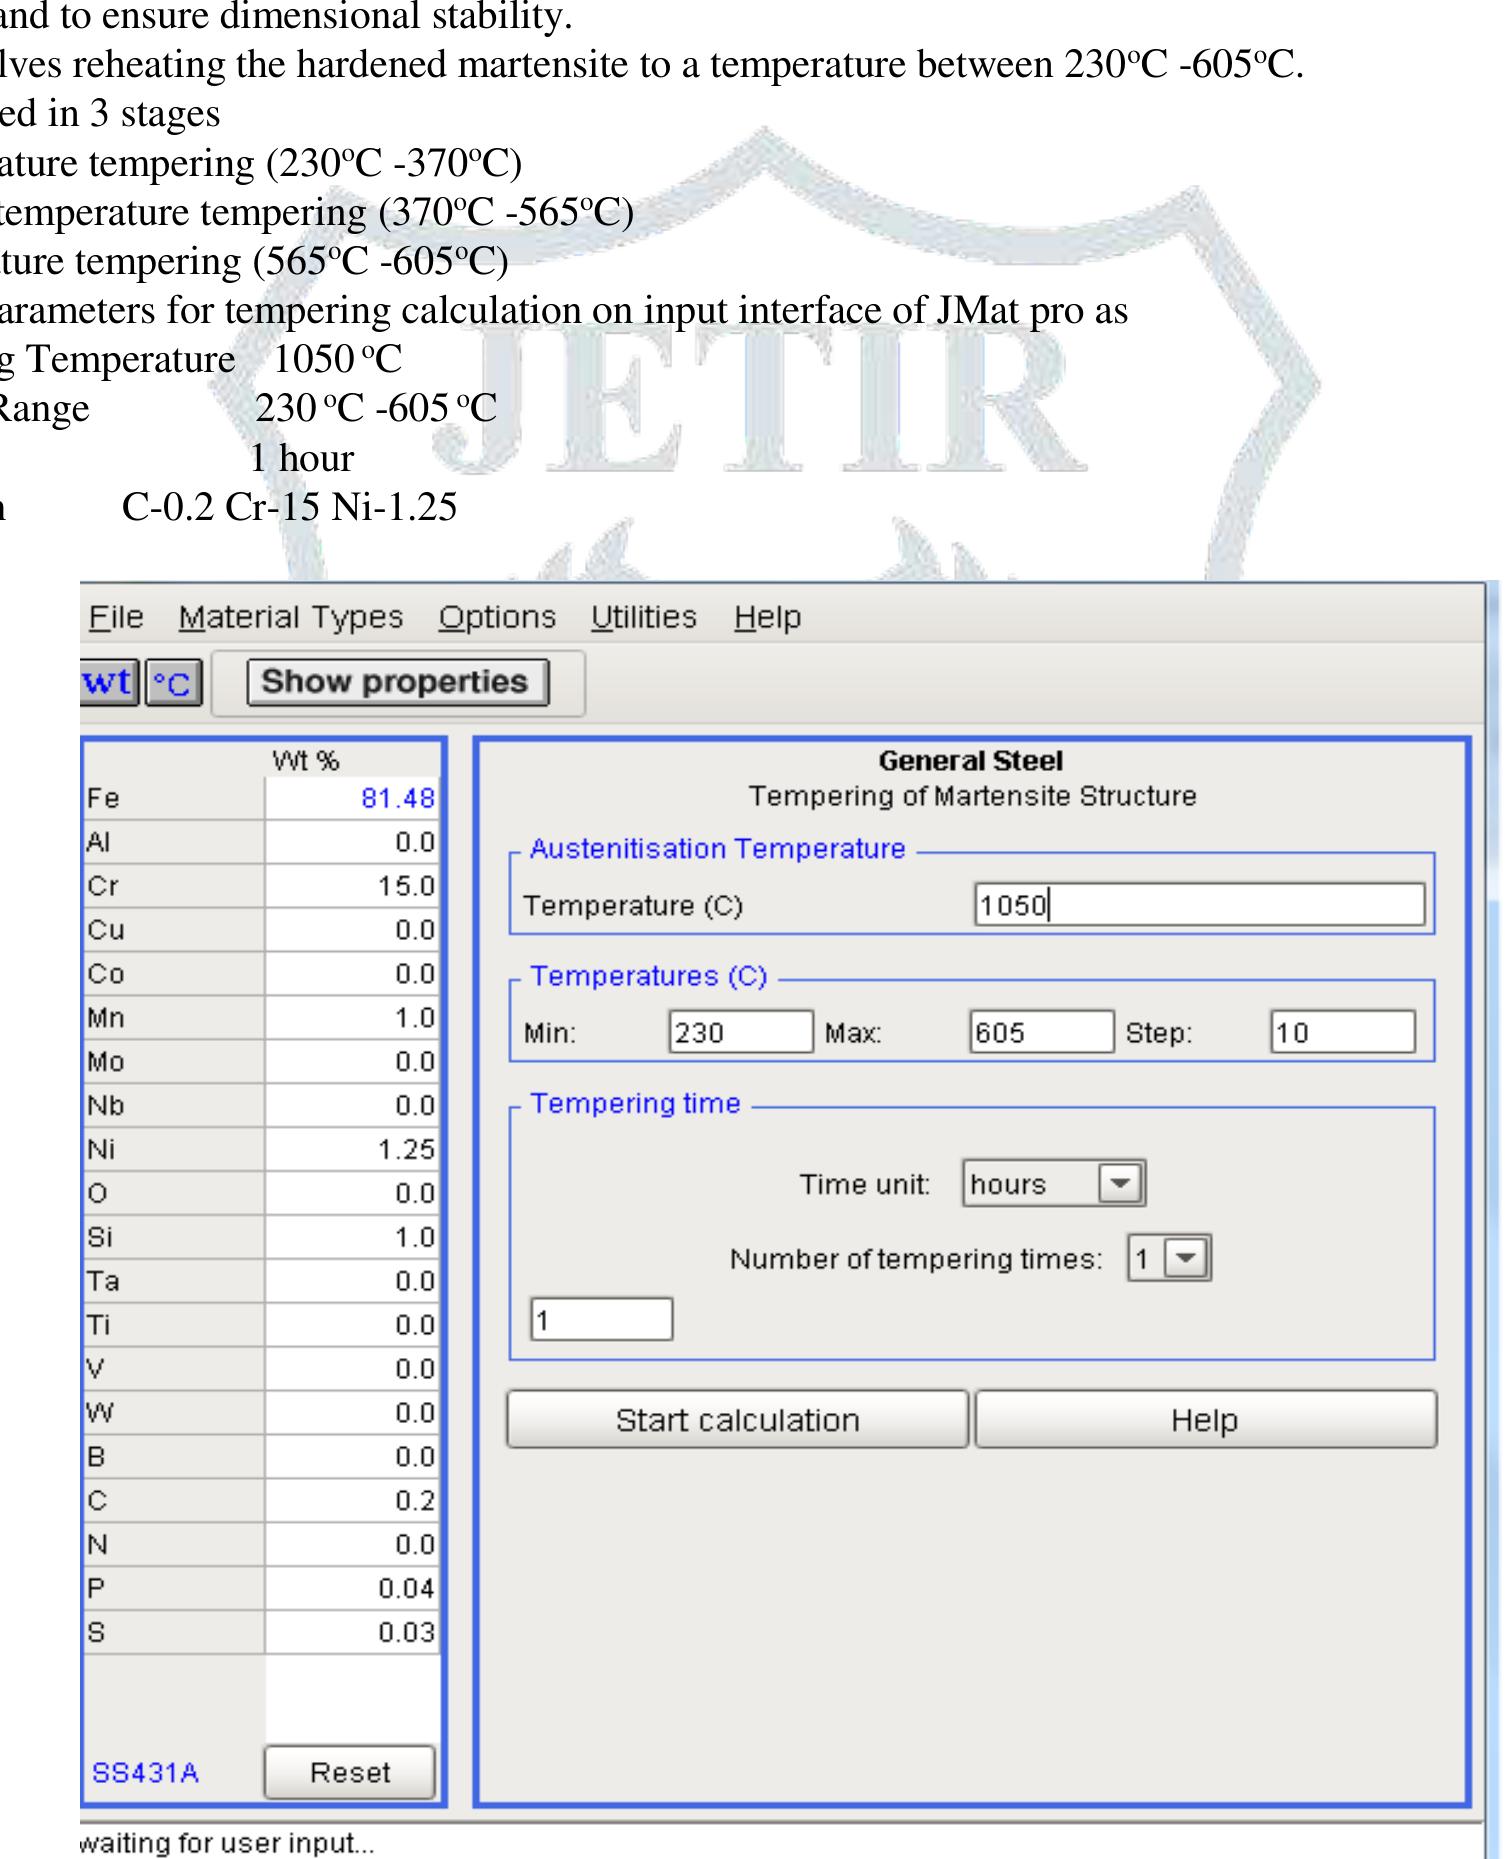Open the Help menu in menu bar

click(767, 617)
